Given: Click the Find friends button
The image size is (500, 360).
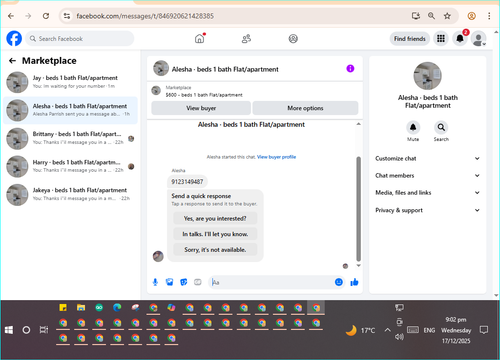Looking at the screenshot, I should [x=410, y=39].
